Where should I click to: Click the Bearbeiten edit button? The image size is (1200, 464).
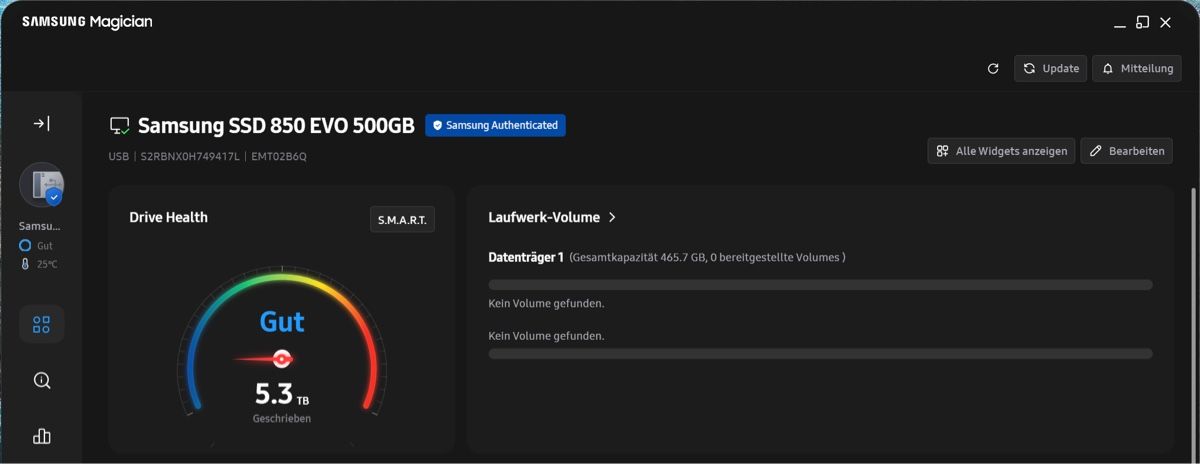point(1126,151)
